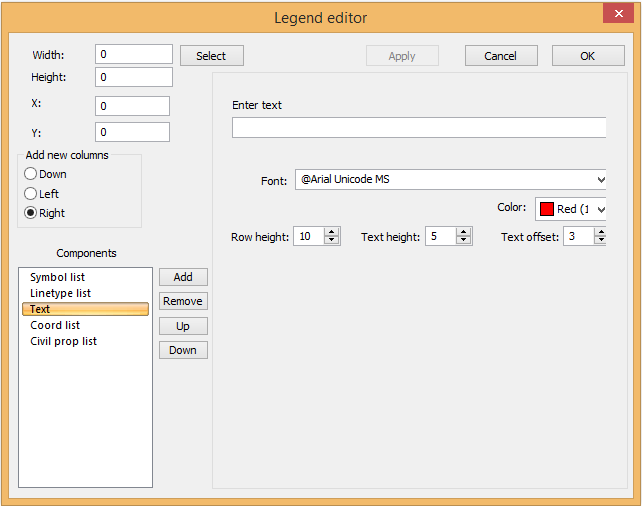
Task: Expand the Color dropdown
Action: click(x=600, y=209)
